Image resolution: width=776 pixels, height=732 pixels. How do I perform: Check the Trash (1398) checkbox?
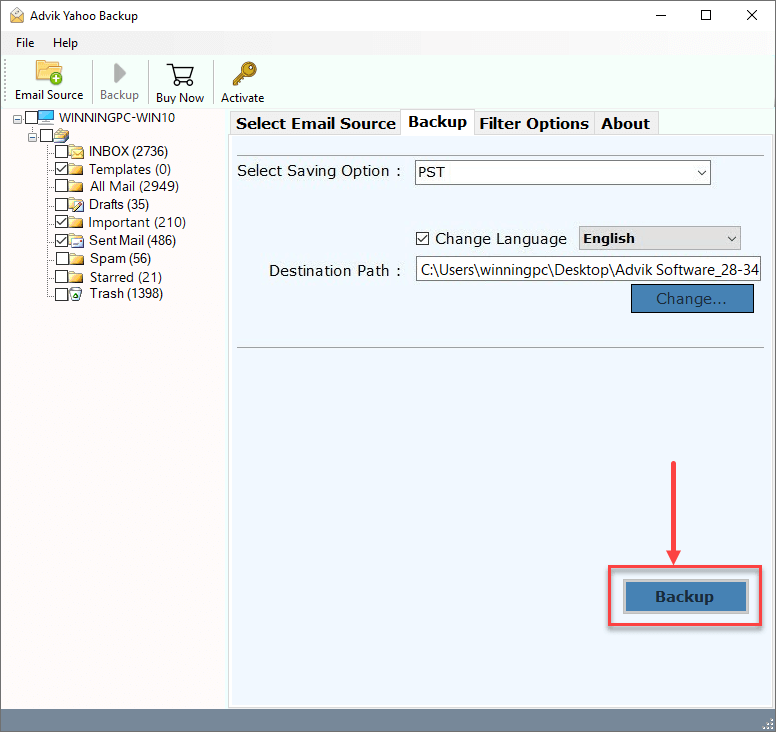pyautogui.click(x=62, y=294)
